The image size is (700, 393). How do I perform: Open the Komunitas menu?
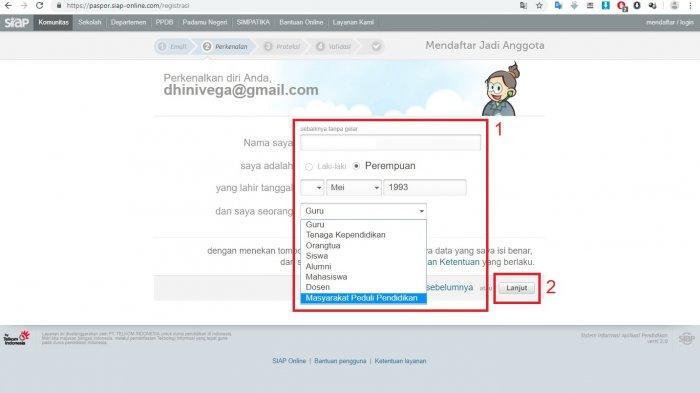pos(54,22)
